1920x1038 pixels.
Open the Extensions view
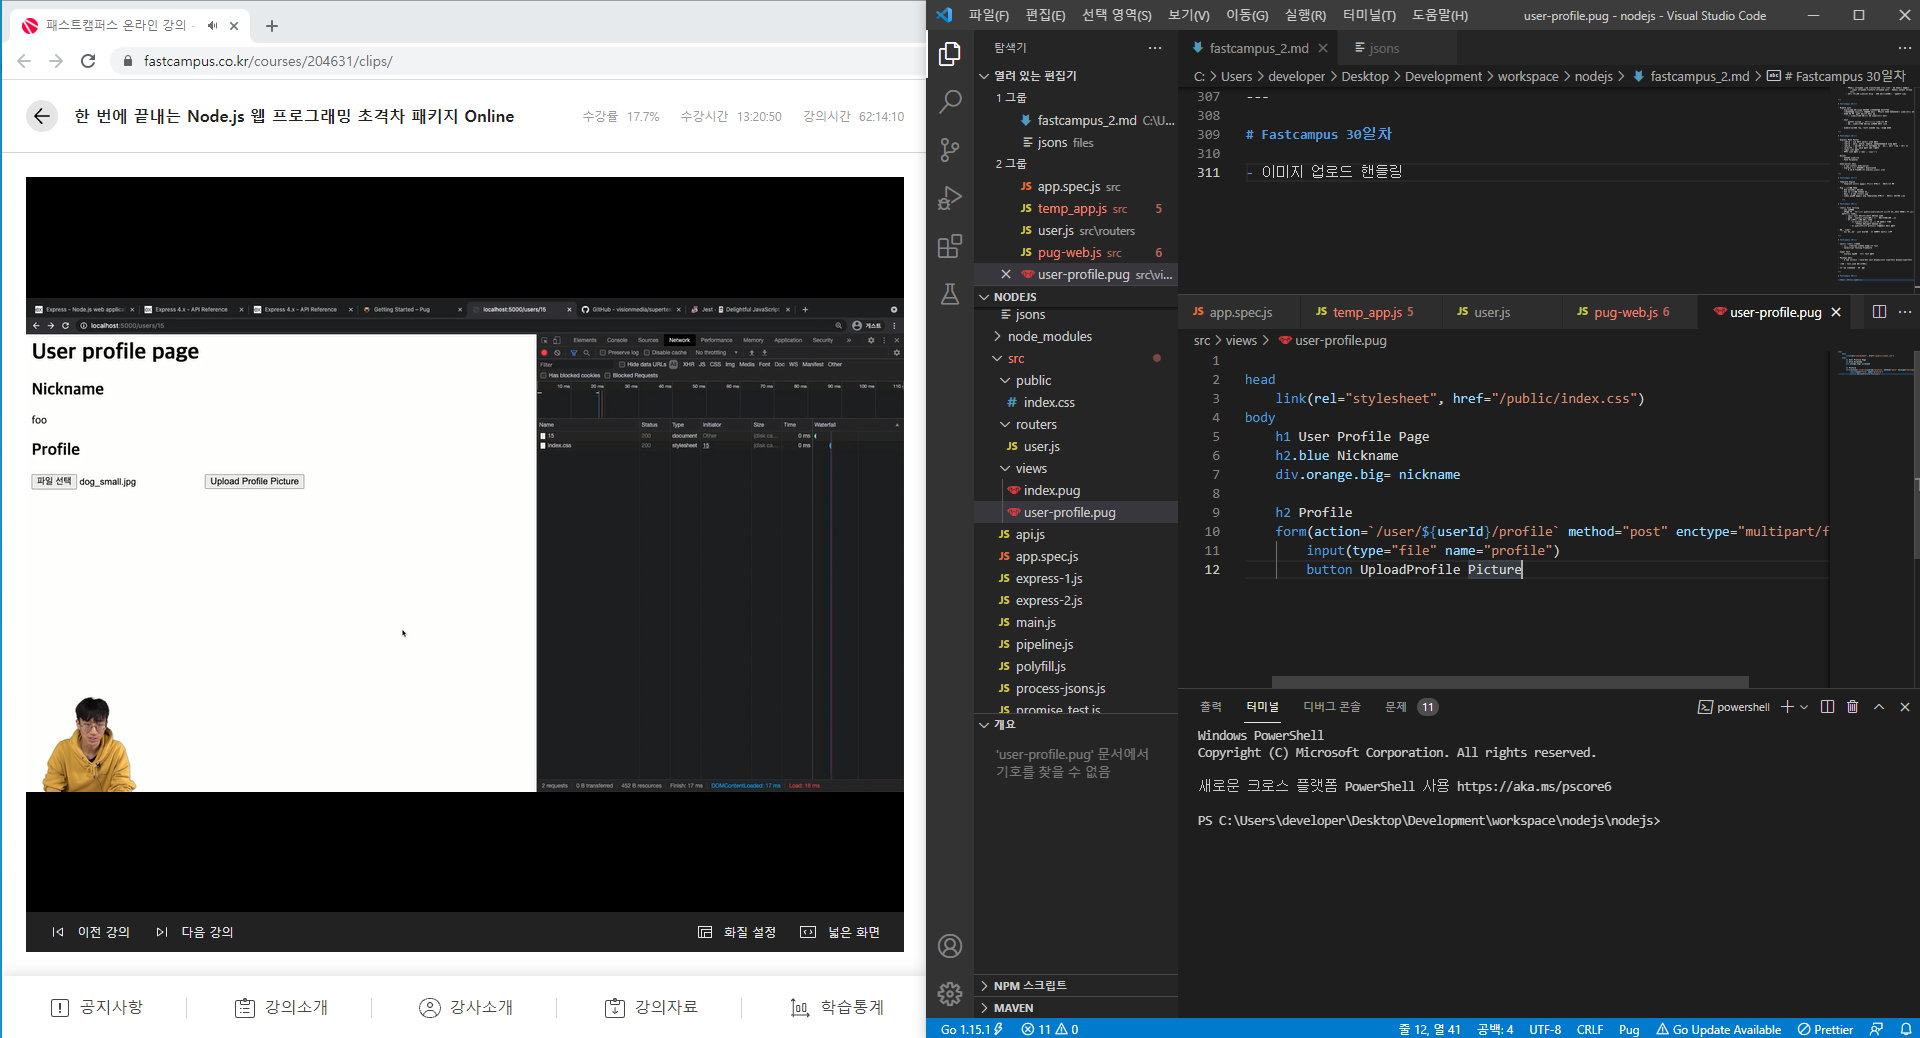point(950,246)
